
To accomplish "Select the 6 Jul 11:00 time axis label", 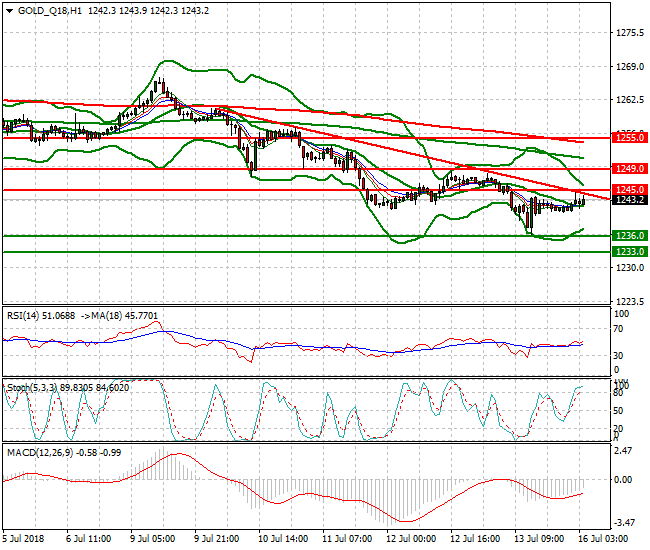I will coord(88,539).
